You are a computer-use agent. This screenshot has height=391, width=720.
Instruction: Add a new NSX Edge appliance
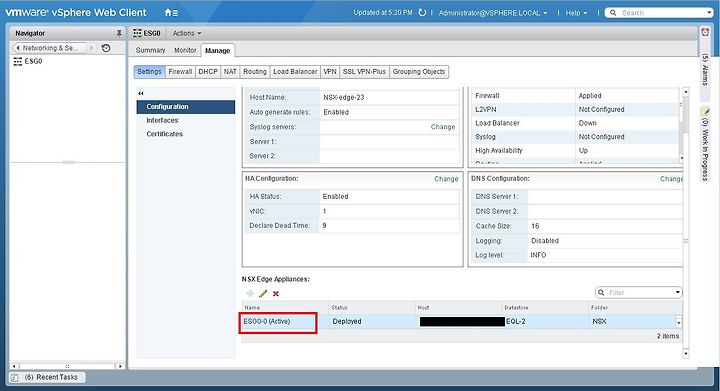point(250,293)
